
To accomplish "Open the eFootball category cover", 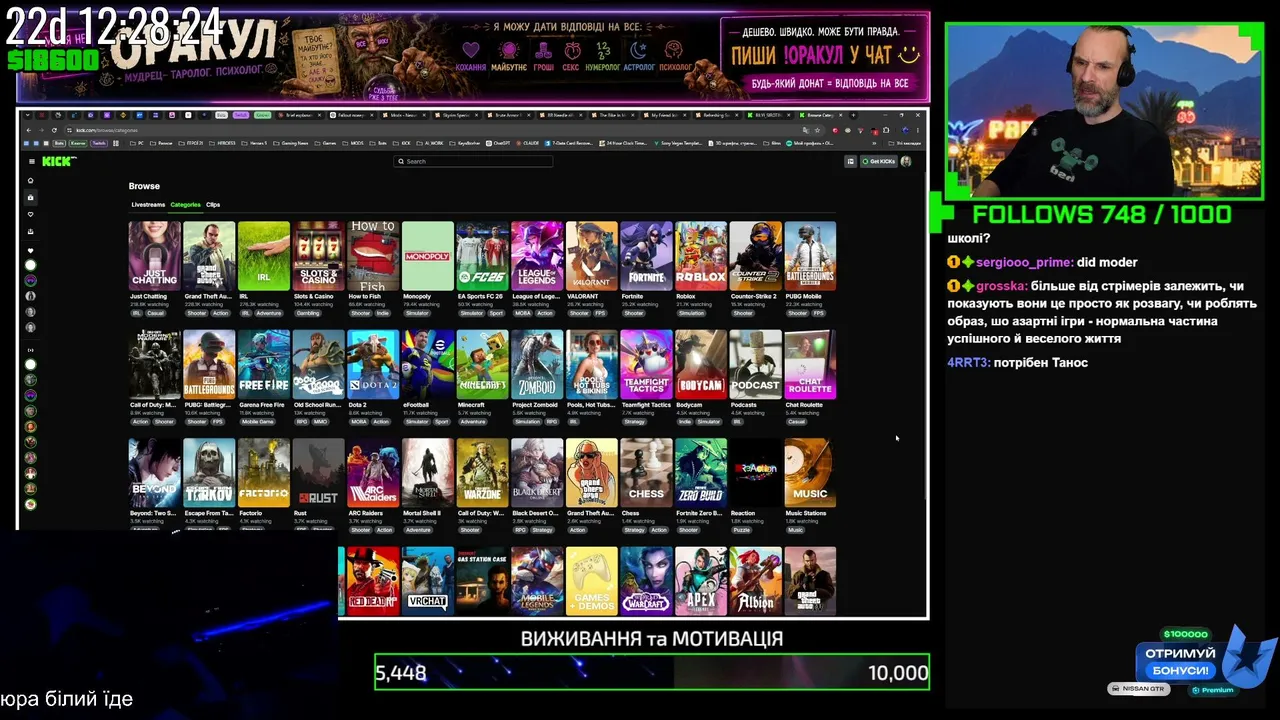I will [x=428, y=364].
